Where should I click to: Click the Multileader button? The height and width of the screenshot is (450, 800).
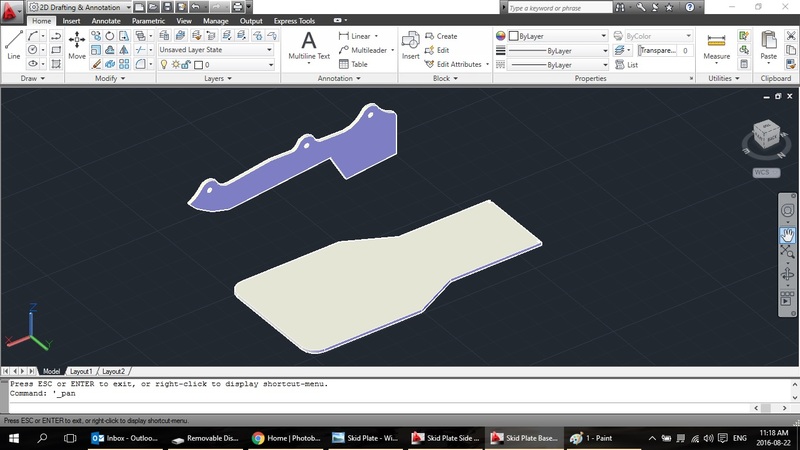coord(363,50)
